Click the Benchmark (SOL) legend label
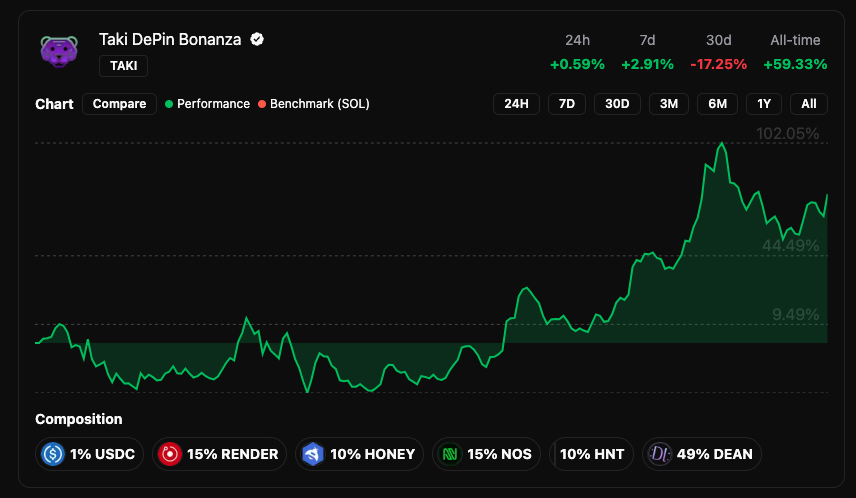Screen dimensions: 856x498 click(320, 104)
